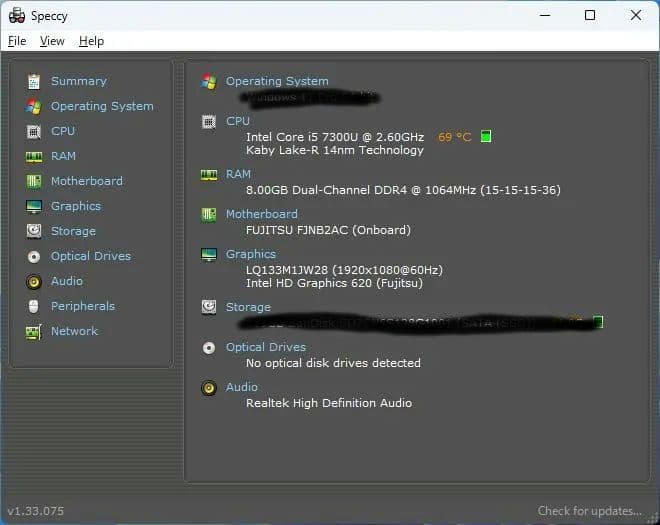This screenshot has width=660, height=525.
Task: Click the CPU chip icon in sidebar
Action: click(x=34, y=131)
